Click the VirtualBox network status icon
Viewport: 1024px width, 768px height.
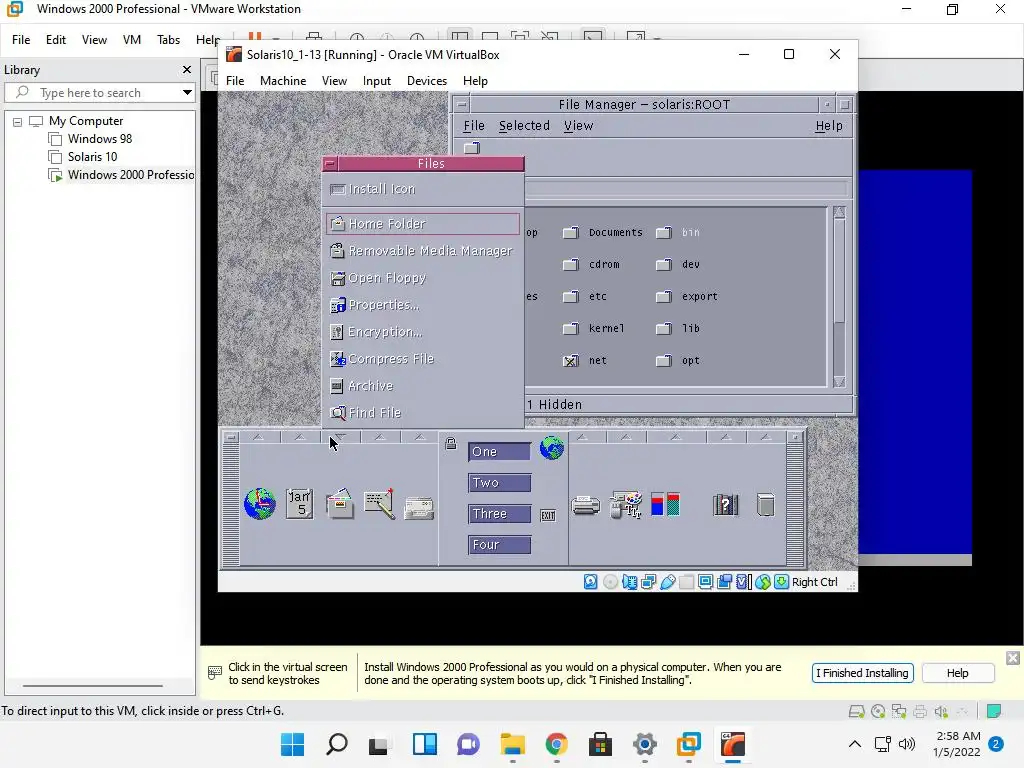pyautogui.click(x=648, y=582)
